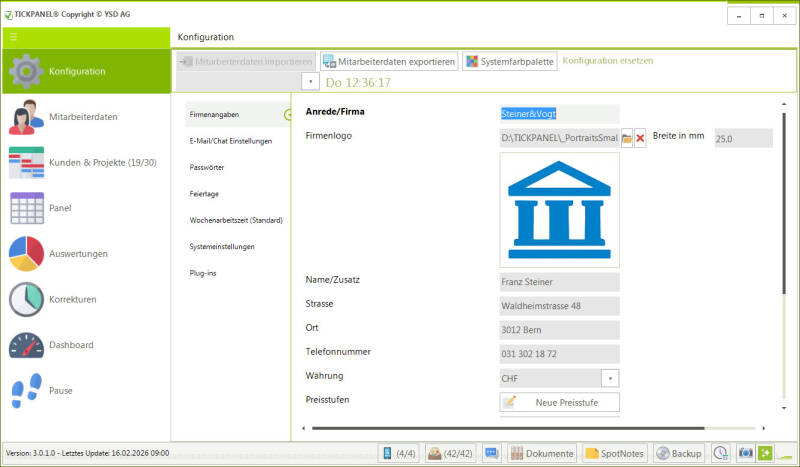Expand the Währung CHF dropdown
This screenshot has width=800, height=467.
click(x=610, y=378)
